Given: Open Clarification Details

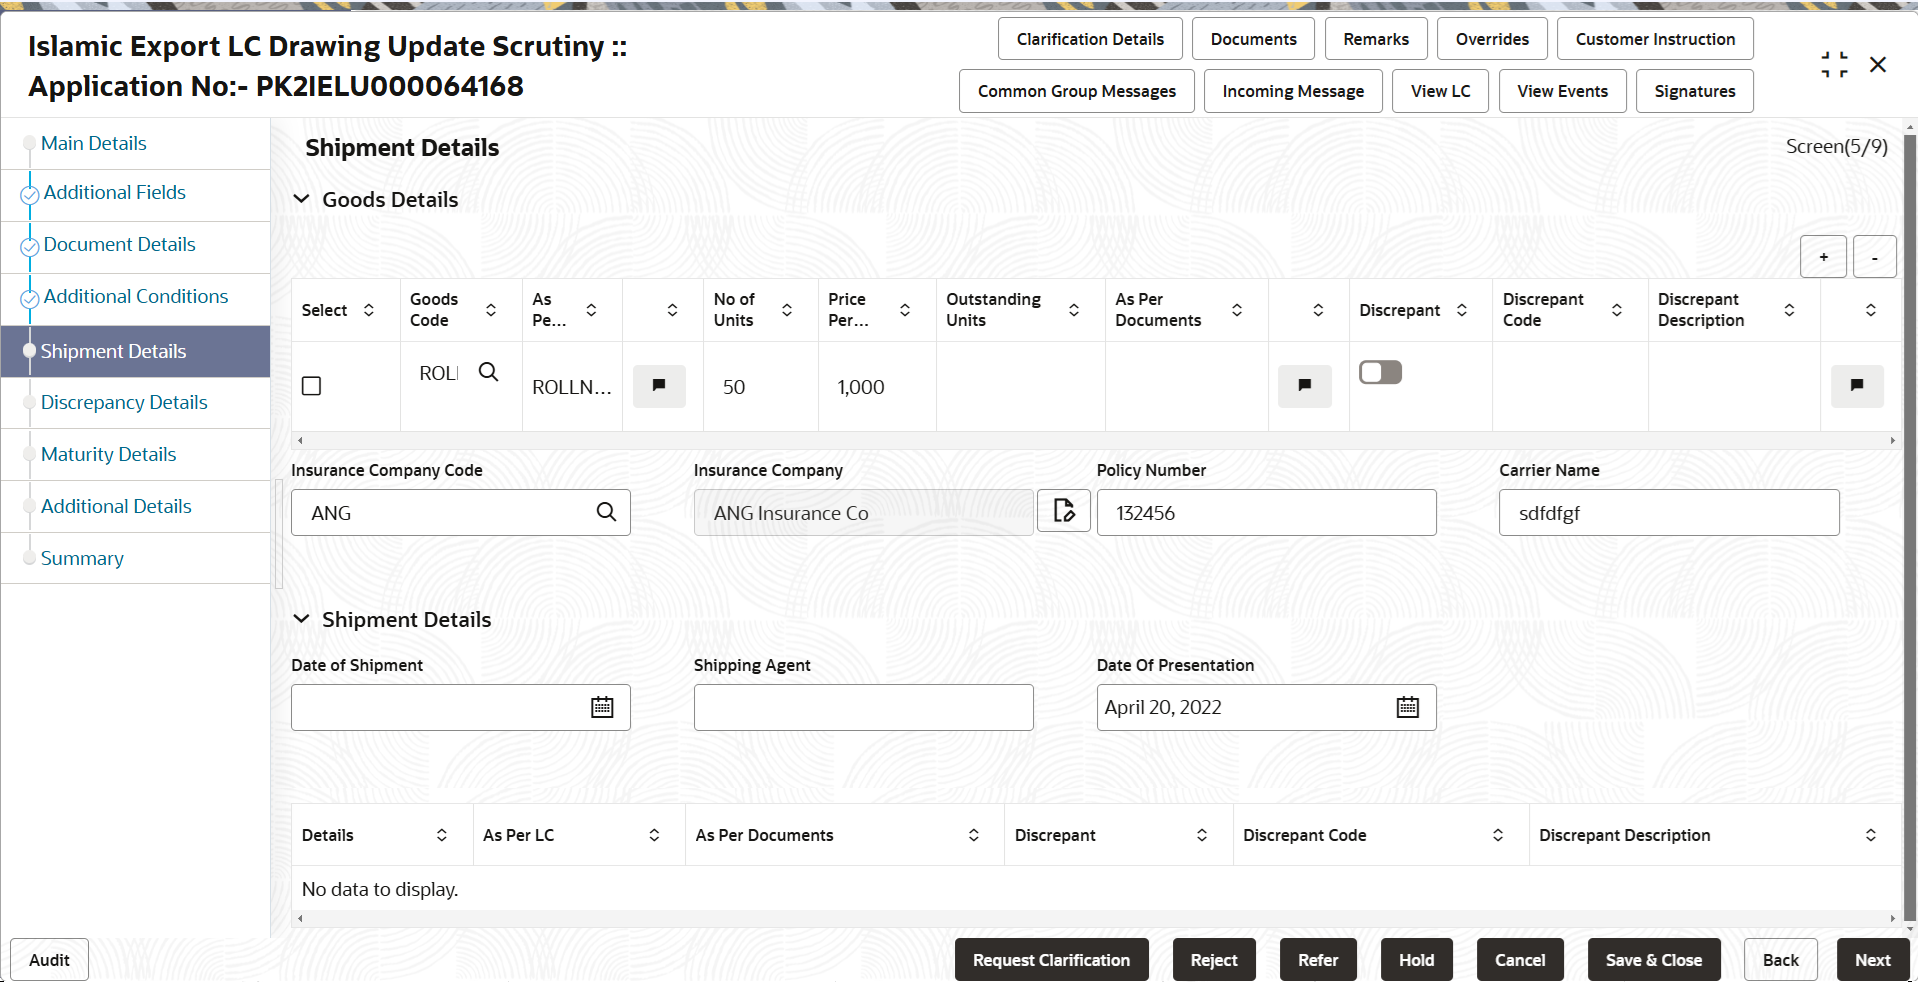Looking at the screenshot, I should pos(1090,39).
